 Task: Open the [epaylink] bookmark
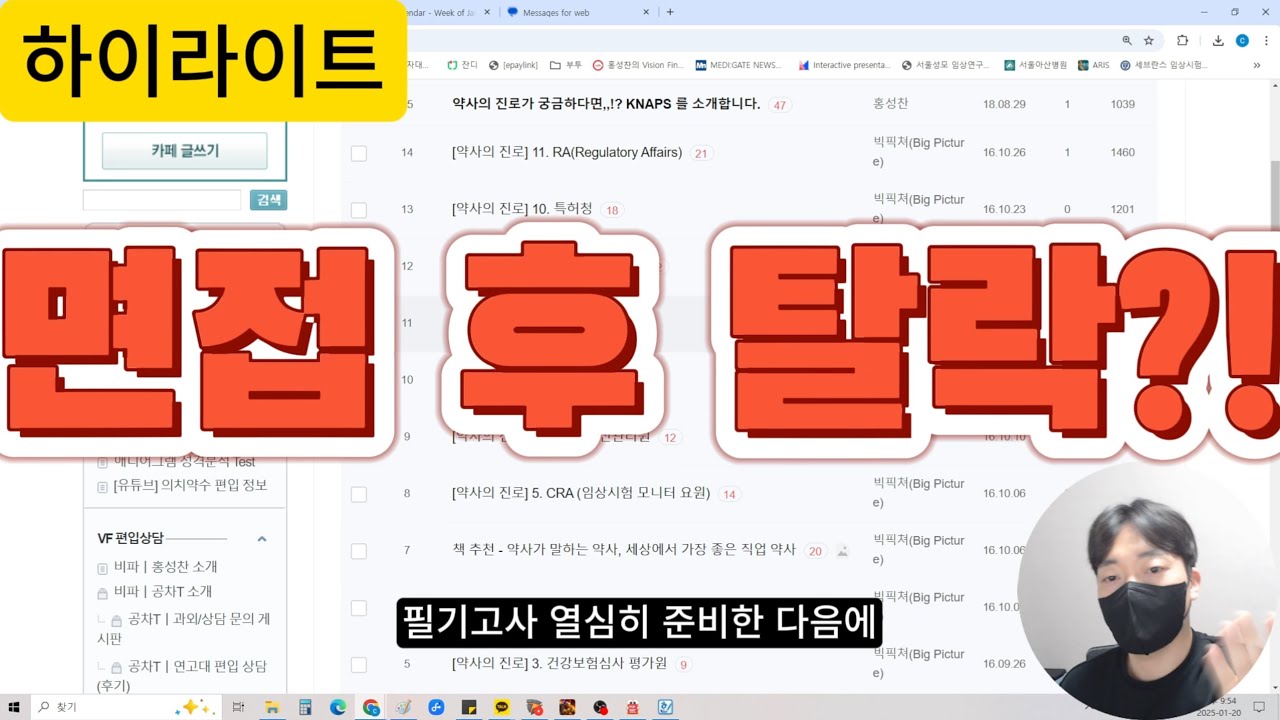[x=513, y=65]
